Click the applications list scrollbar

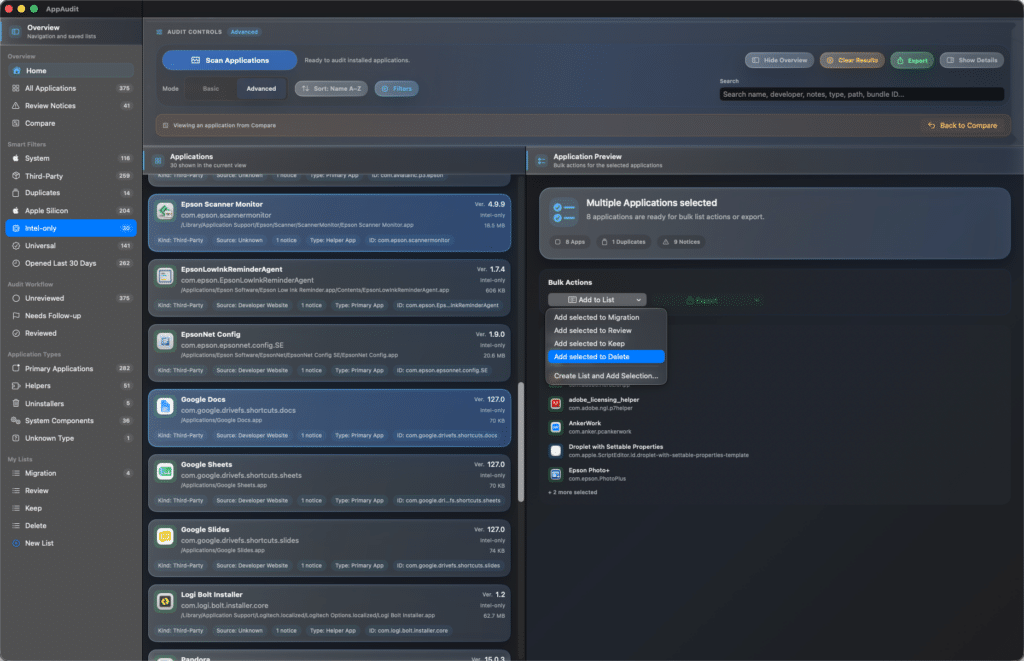tap(520, 442)
